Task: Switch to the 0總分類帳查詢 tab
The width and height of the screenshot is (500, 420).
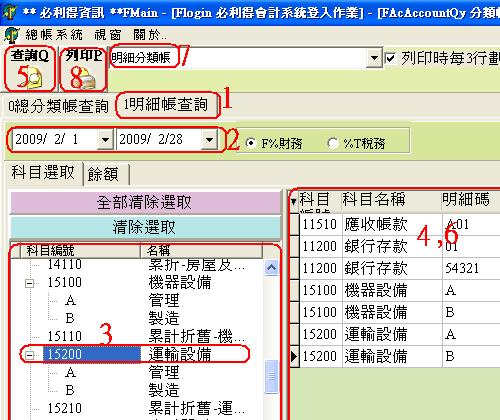Action: pos(59,106)
